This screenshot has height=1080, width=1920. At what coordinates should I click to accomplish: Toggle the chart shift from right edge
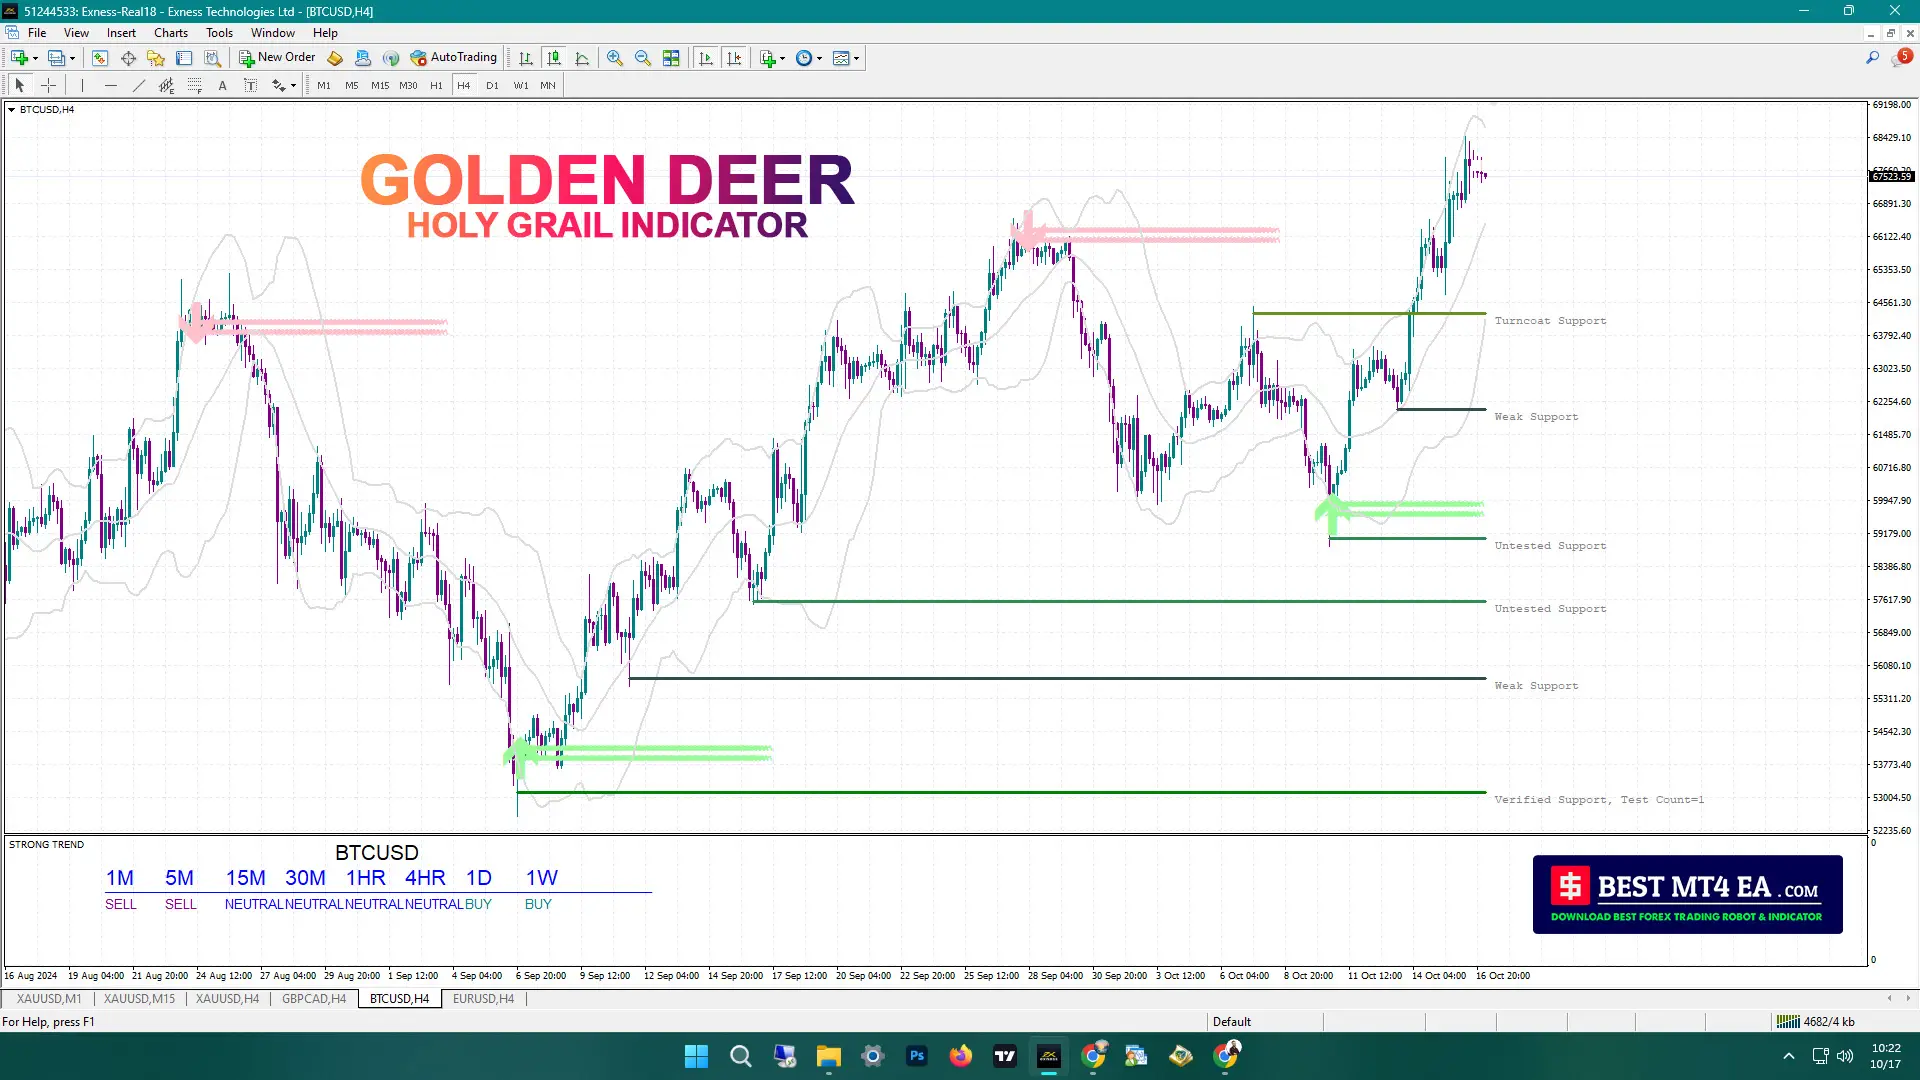(x=735, y=57)
